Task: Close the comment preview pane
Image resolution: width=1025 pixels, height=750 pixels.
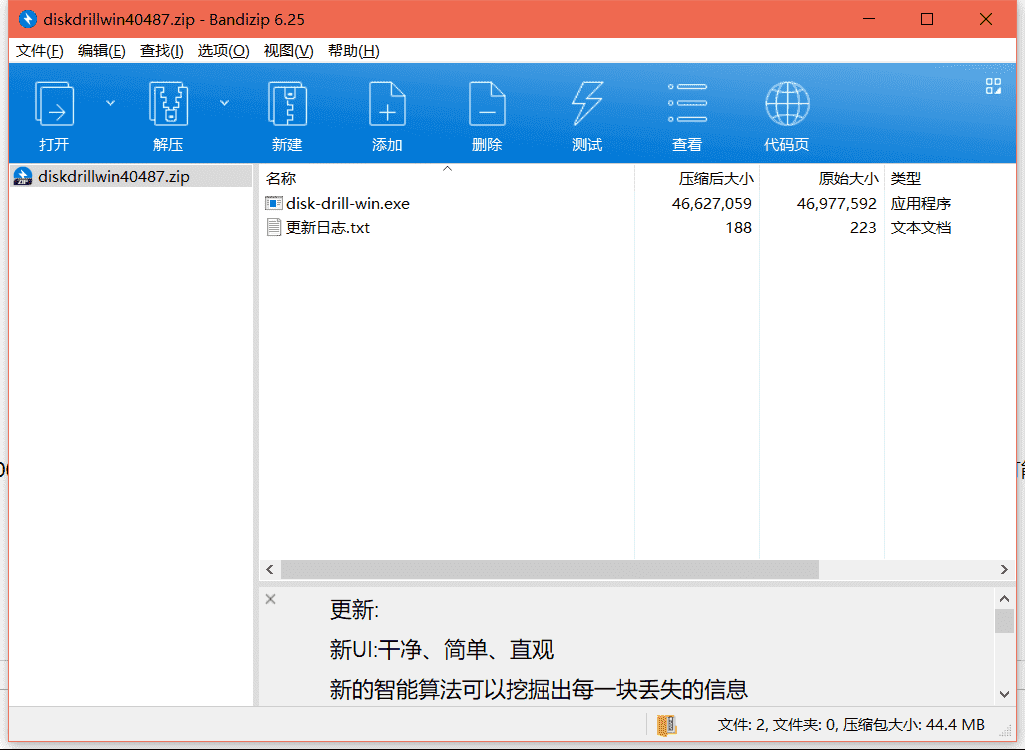Action: tap(271, 599)
